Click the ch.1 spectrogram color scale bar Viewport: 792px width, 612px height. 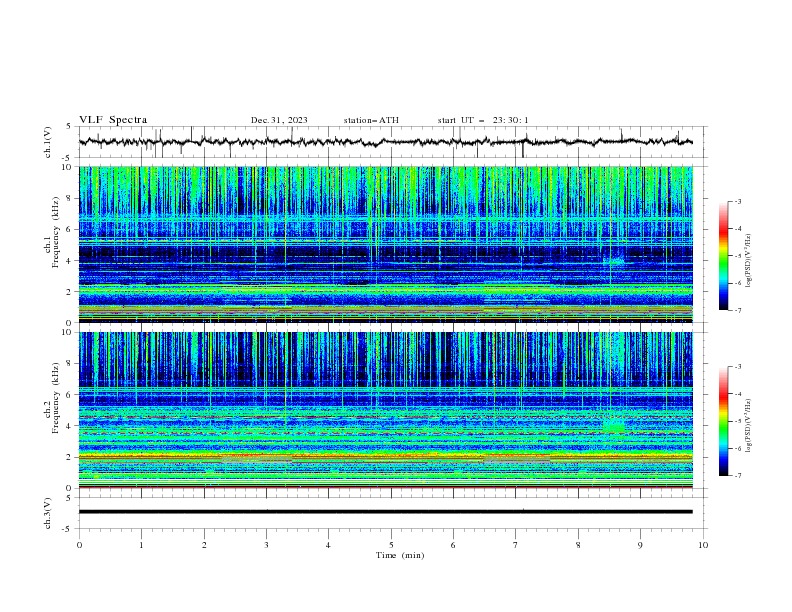tap(723, 256)
